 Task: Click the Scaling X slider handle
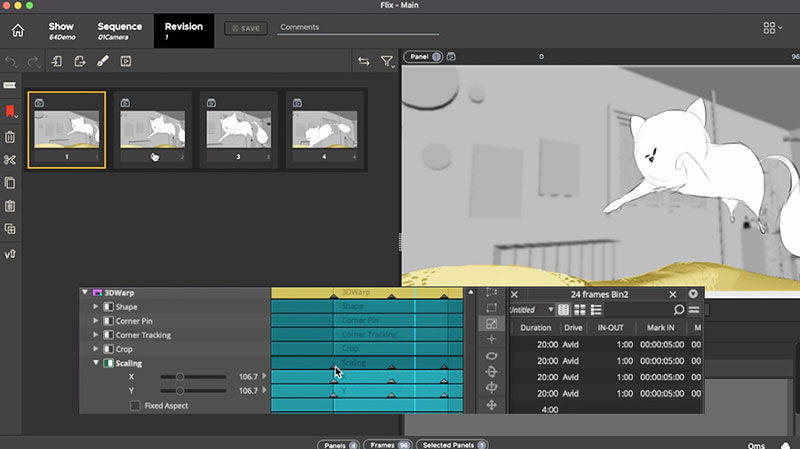pyautogui.click(x=180, y=377)
